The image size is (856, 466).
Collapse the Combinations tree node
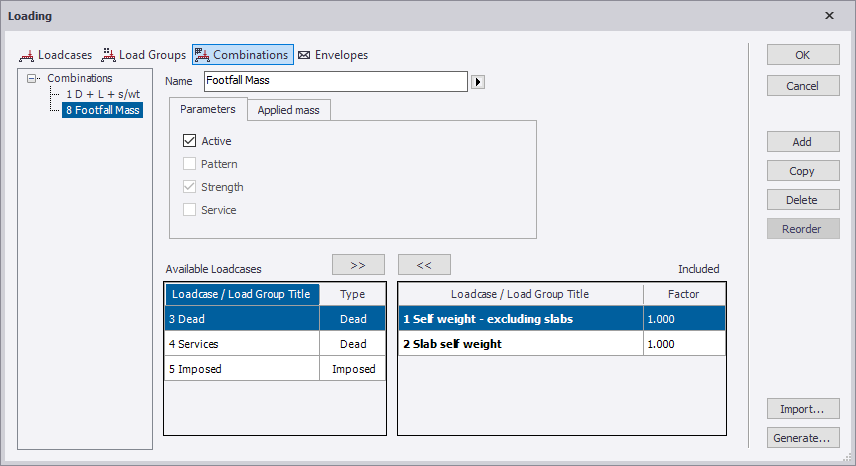pos(33,78)
